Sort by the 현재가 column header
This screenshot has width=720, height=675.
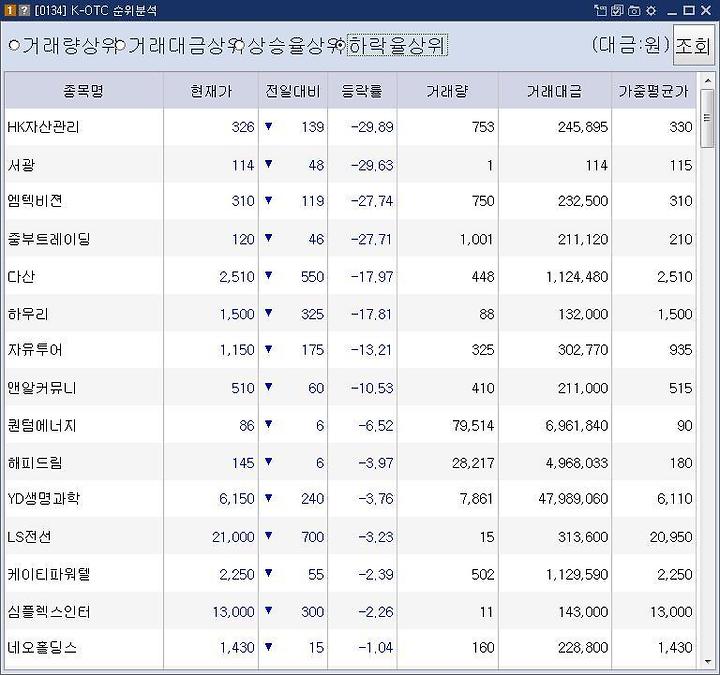211,91
